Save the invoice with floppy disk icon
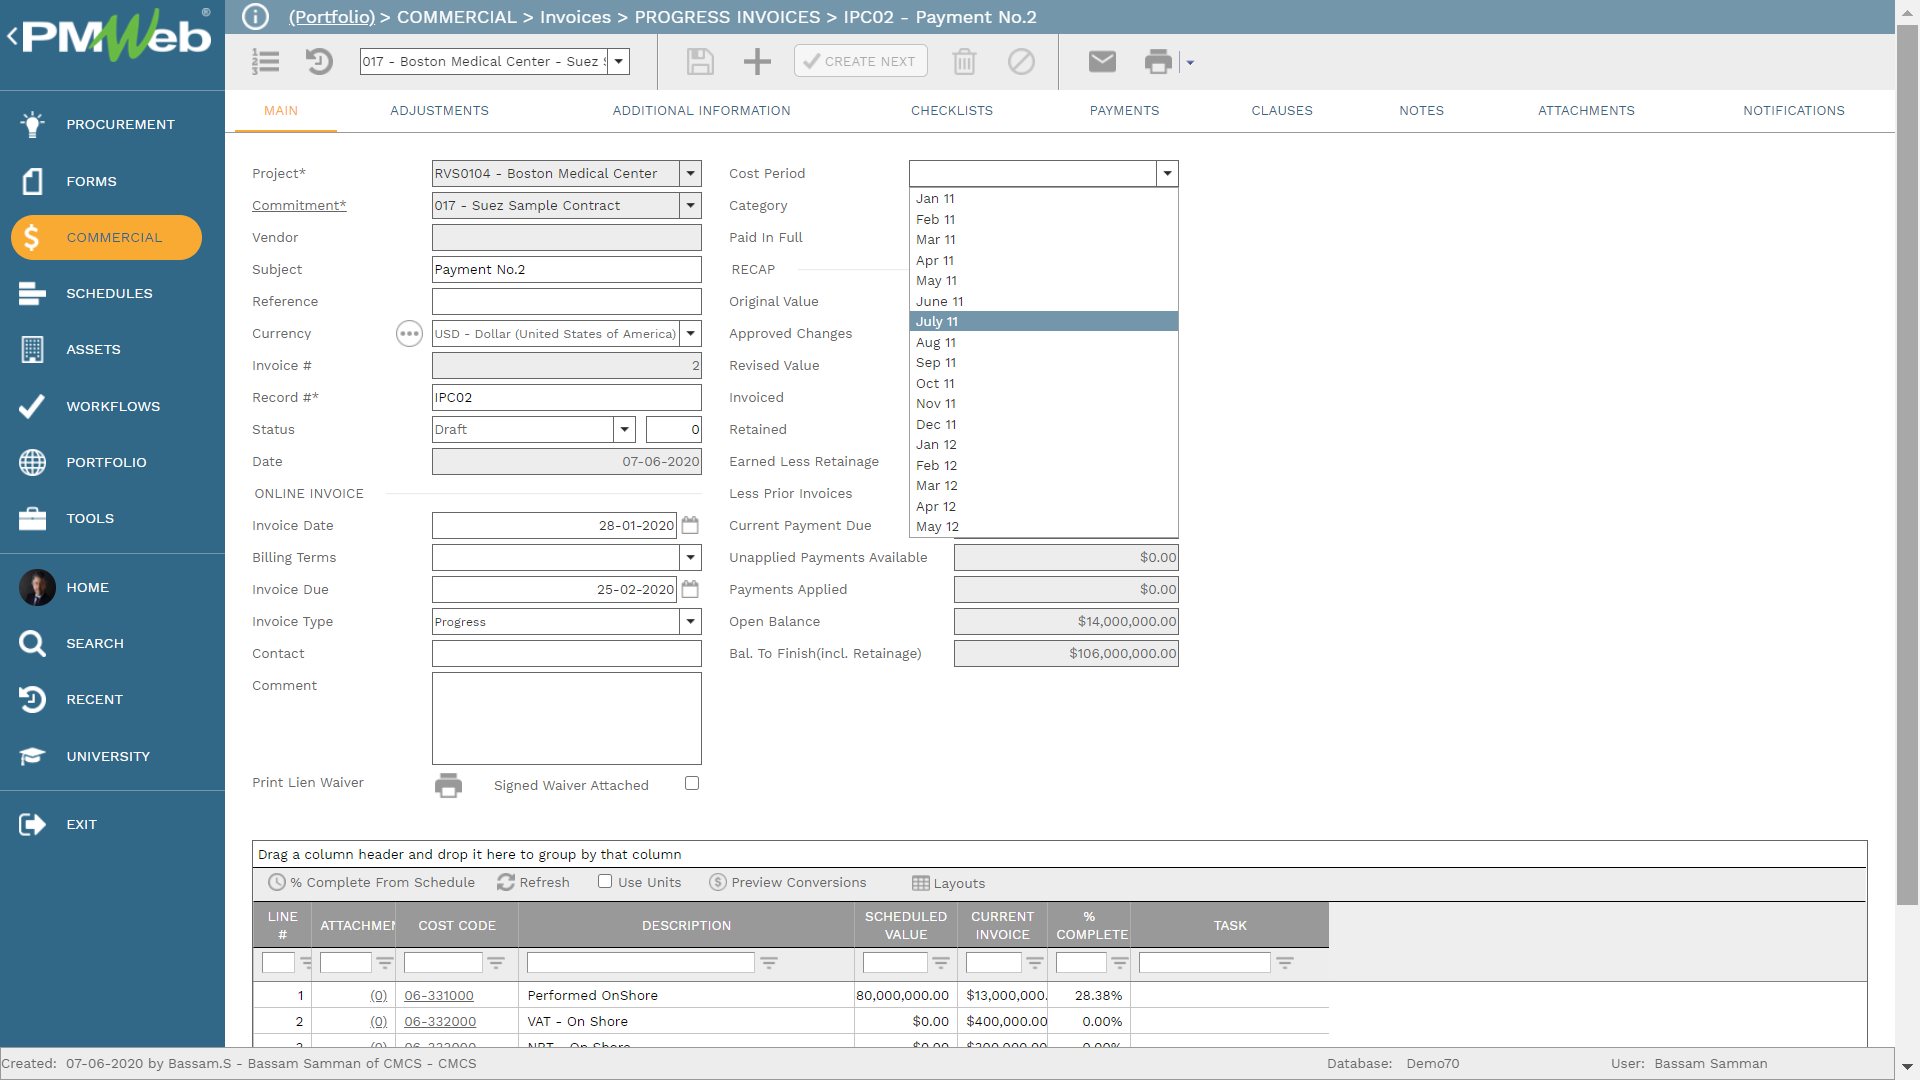The width and height of the screenshot is (1920, 1080). (700, 62)
